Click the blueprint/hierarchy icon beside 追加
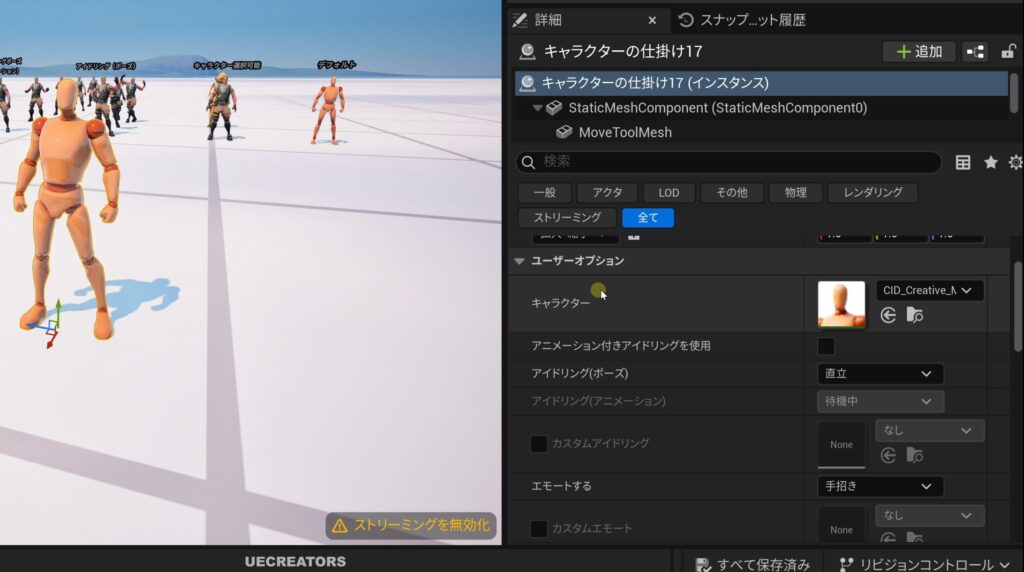 975,52
